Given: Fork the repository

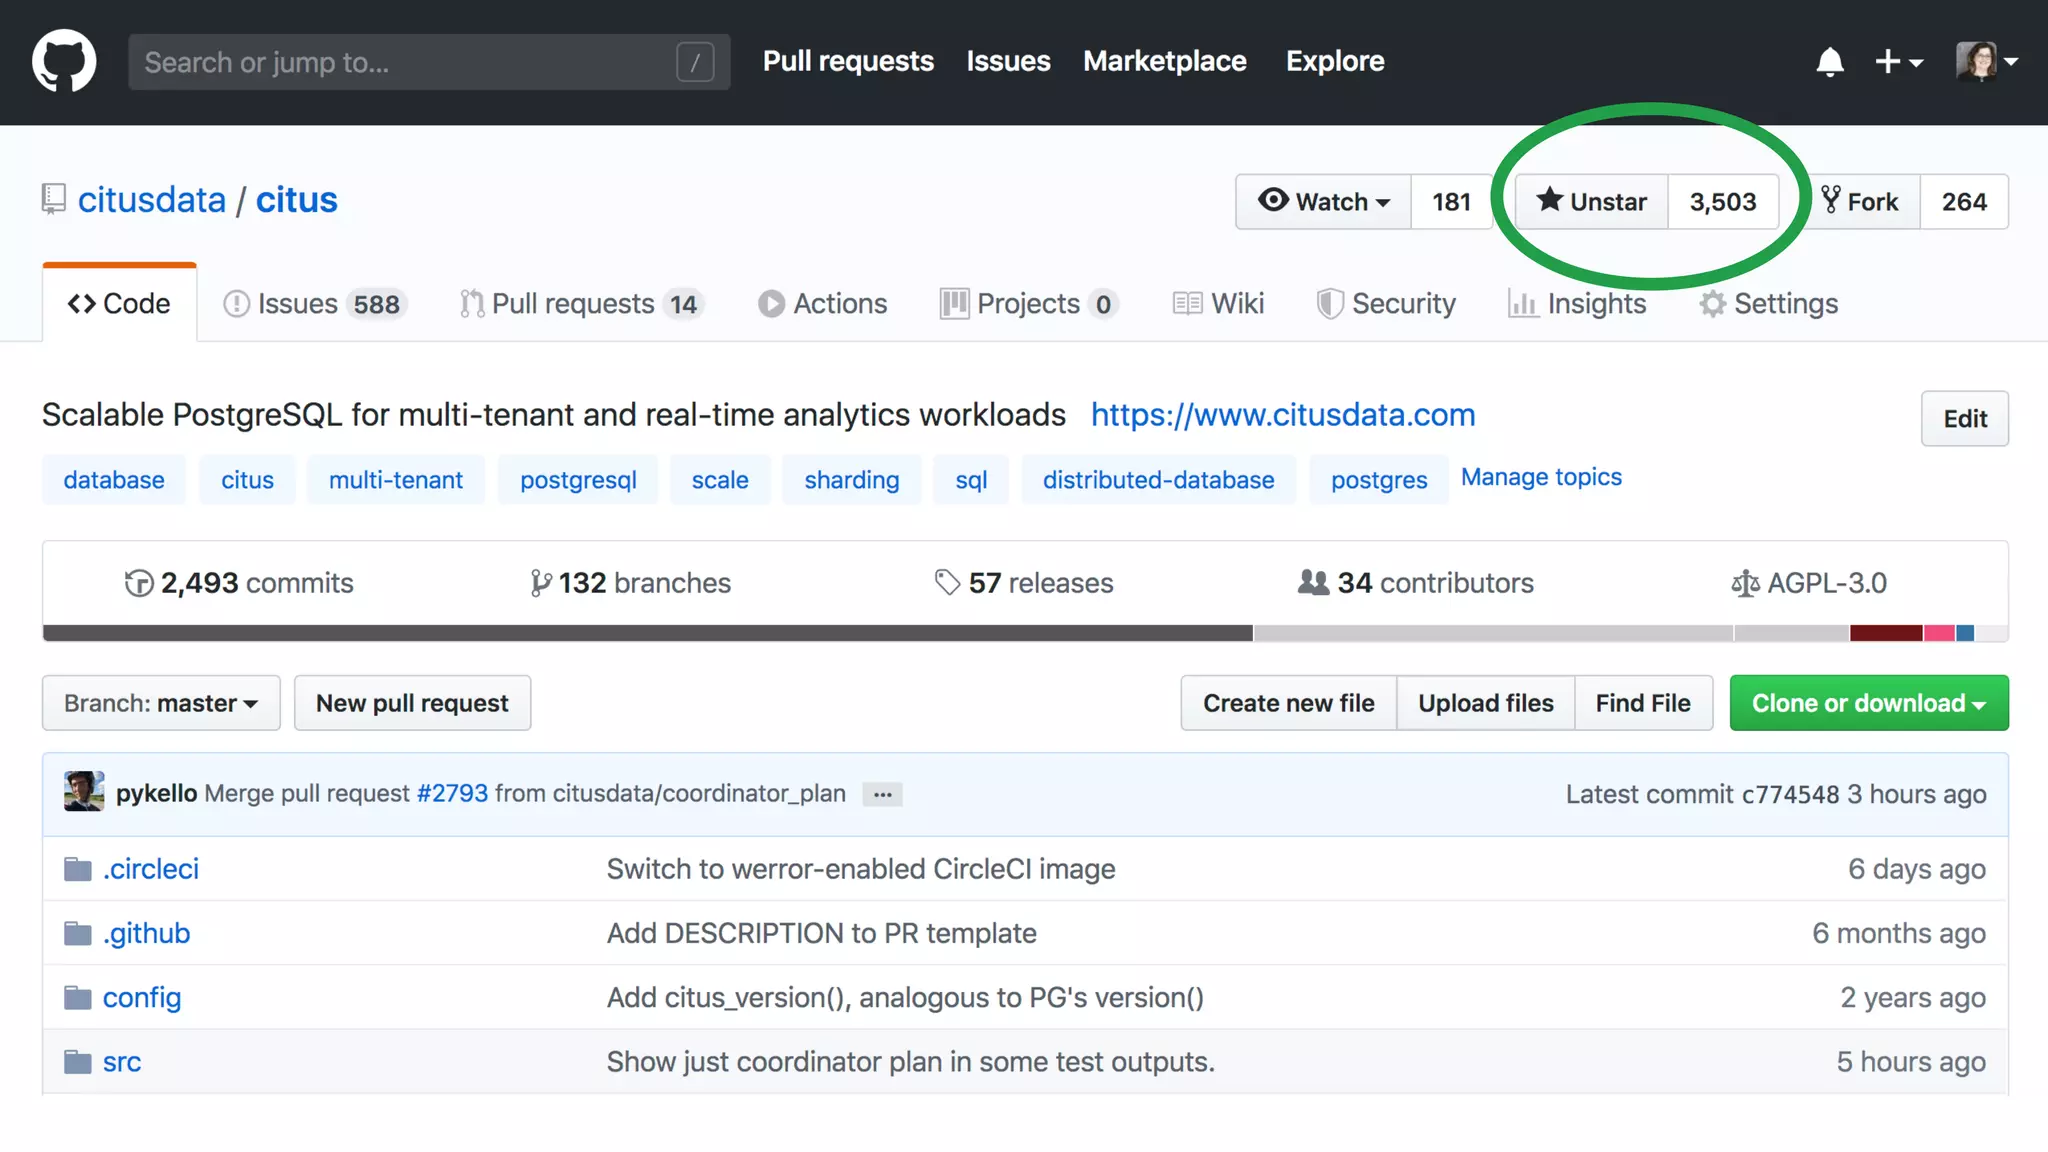Looking at the screenshot, I should 1861,202.
